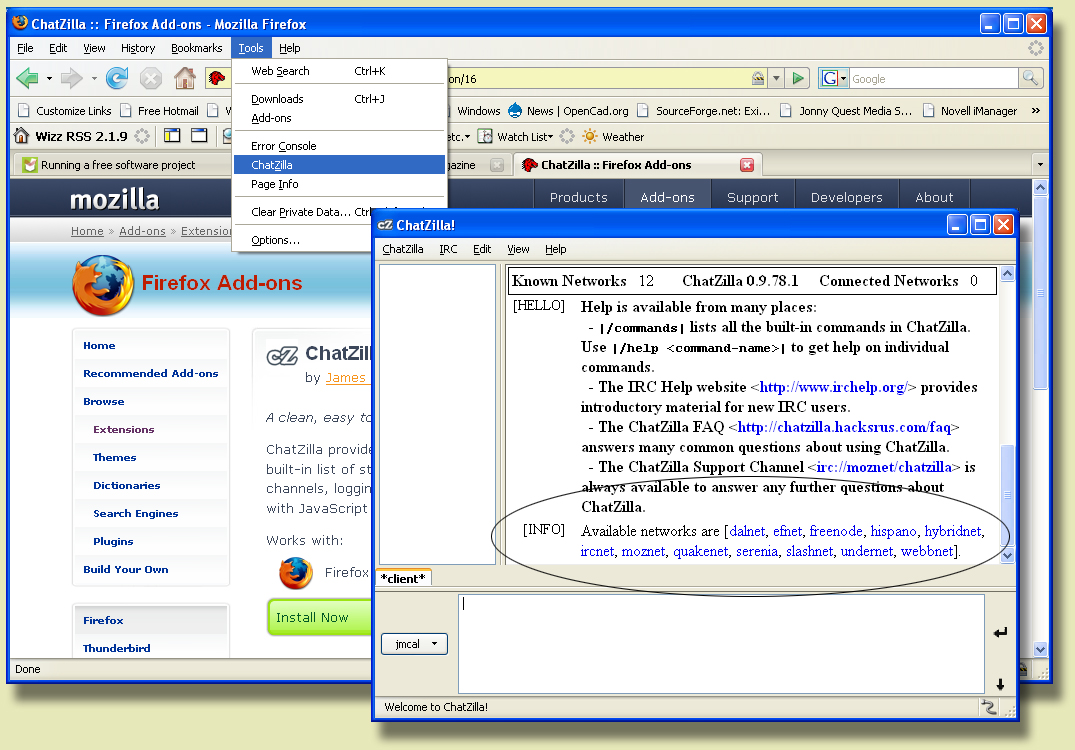Choose Add-ons in the Tools menu
1075x750 pixels.
(339, 118)
